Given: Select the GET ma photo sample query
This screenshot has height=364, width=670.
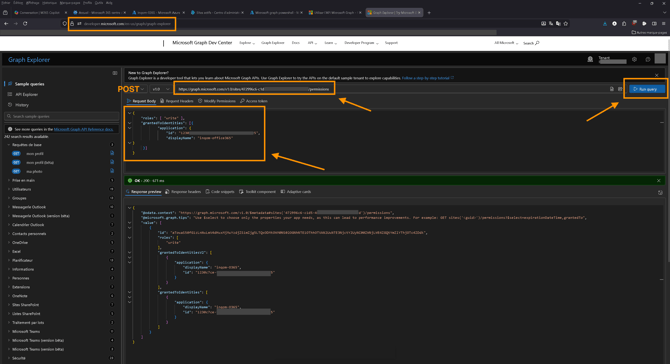Looking at the screenshot, I should click(x=34, y=171).
